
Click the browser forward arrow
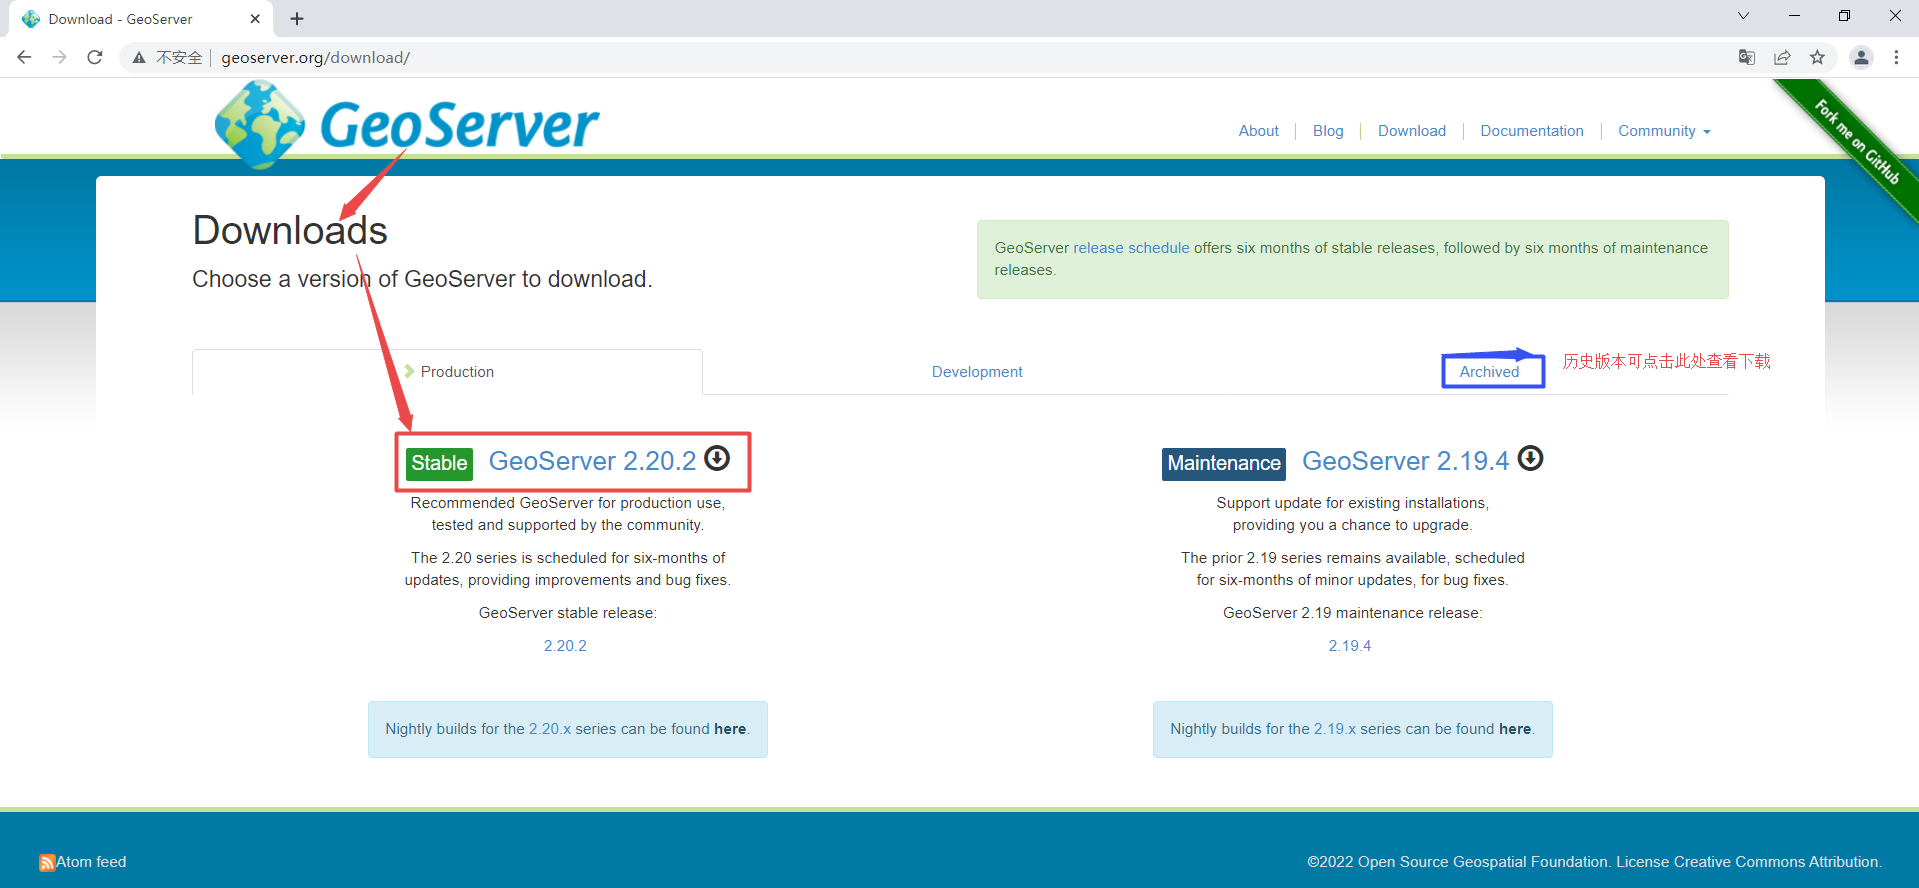coord(60,57)
